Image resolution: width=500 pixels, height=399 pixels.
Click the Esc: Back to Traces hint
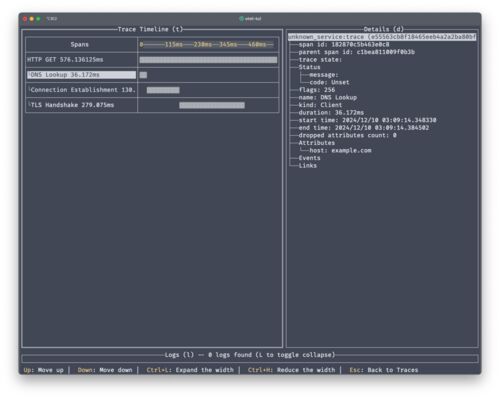[x=384, y=370]
